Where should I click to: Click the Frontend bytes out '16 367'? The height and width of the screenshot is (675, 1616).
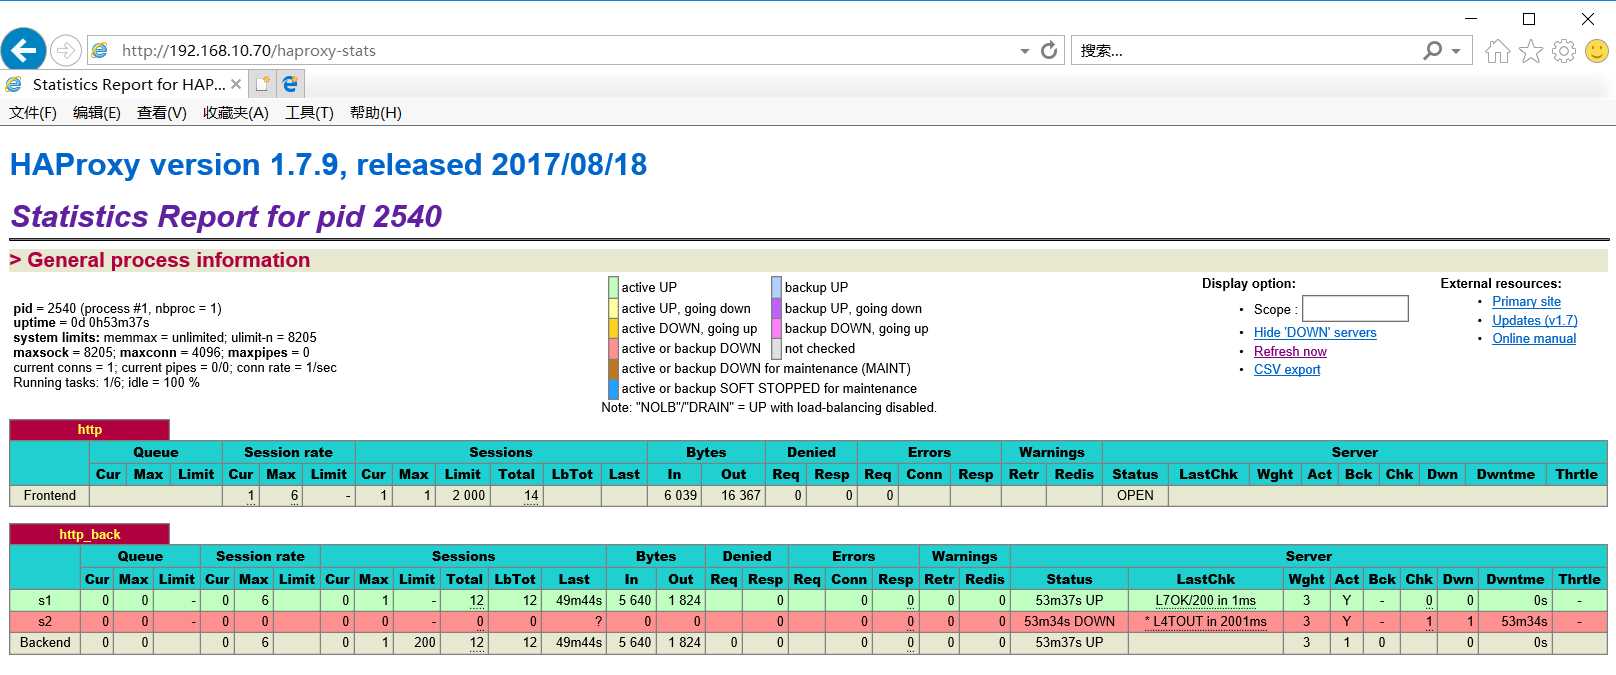click(740, 495)
